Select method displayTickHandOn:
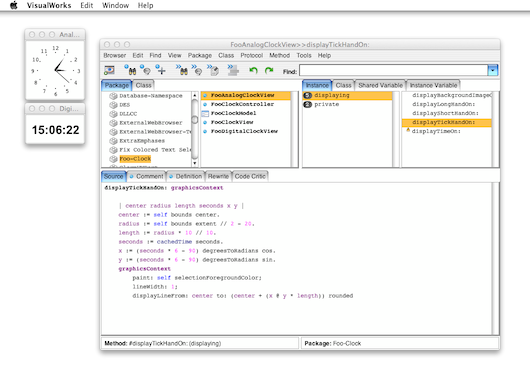The height and width of the screenshot is (385, 530). click(447, 122)
